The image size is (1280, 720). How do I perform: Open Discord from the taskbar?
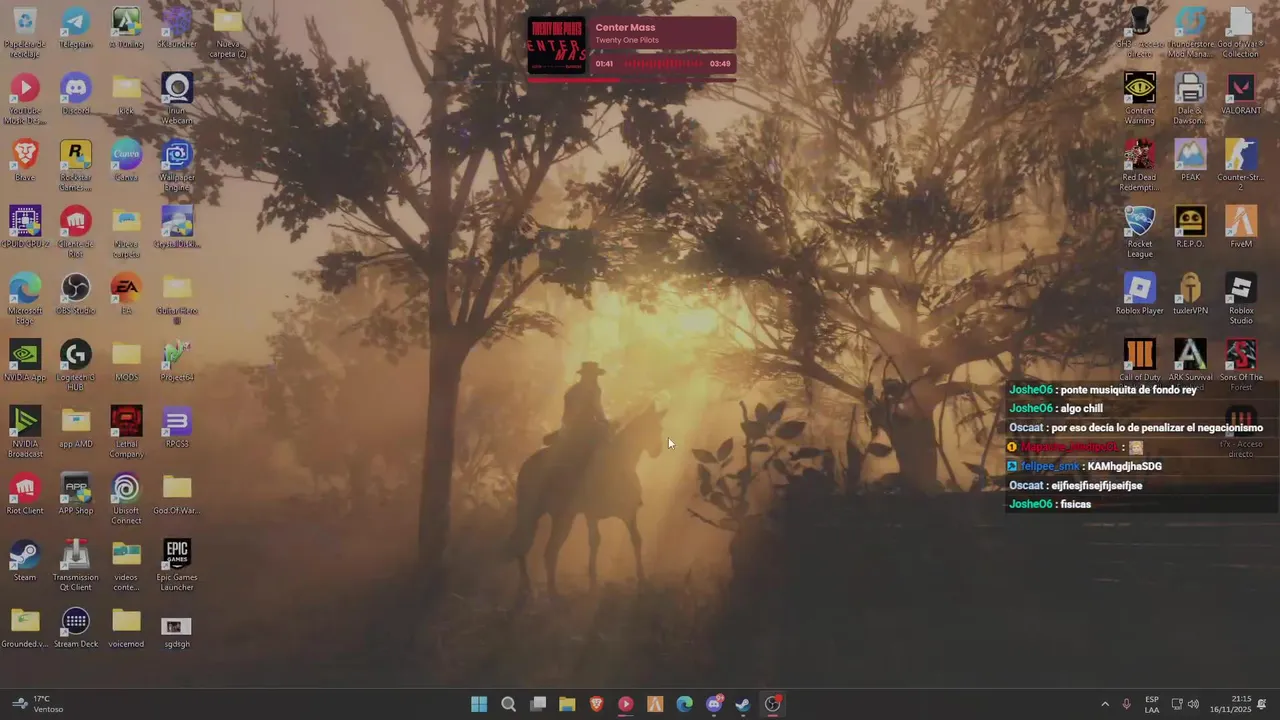click(714, 704)
